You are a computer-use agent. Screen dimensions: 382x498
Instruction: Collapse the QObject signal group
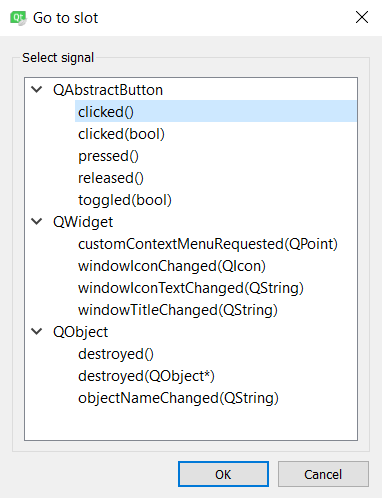[x=37, y=331]
